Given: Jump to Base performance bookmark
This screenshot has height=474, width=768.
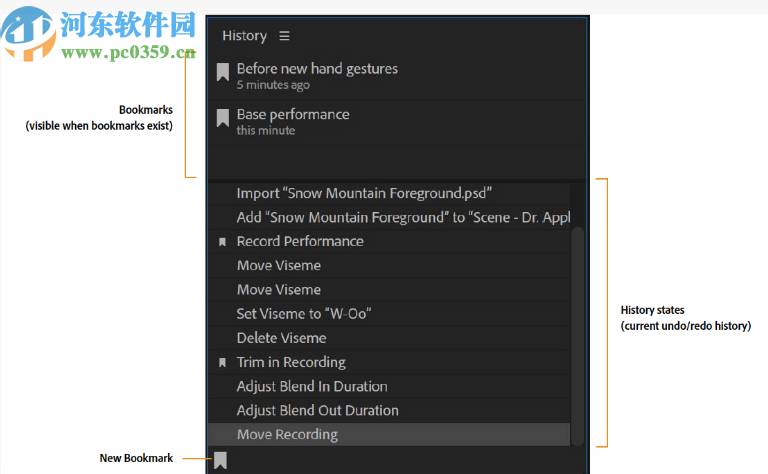Looking at the screenshot, I should click(293, 115).
